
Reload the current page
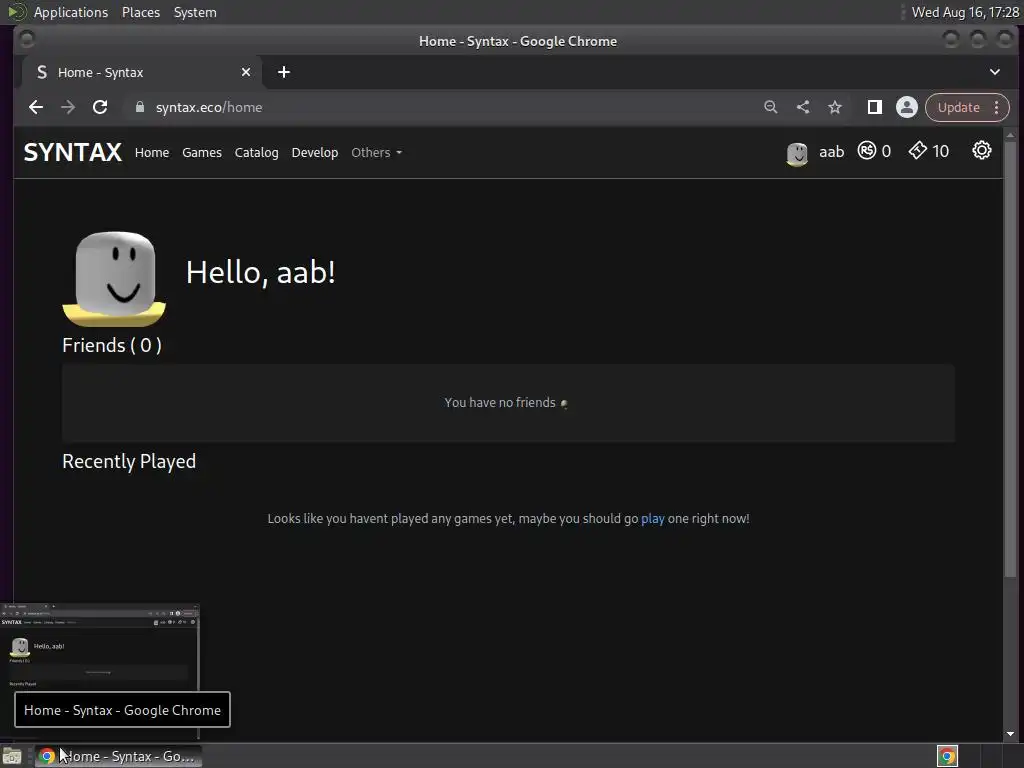(x=100, y=107)
